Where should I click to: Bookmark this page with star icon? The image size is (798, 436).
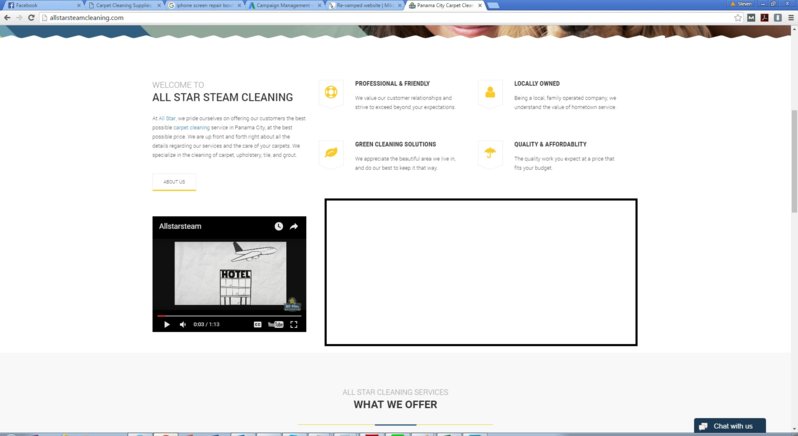(x=738, y=18)
